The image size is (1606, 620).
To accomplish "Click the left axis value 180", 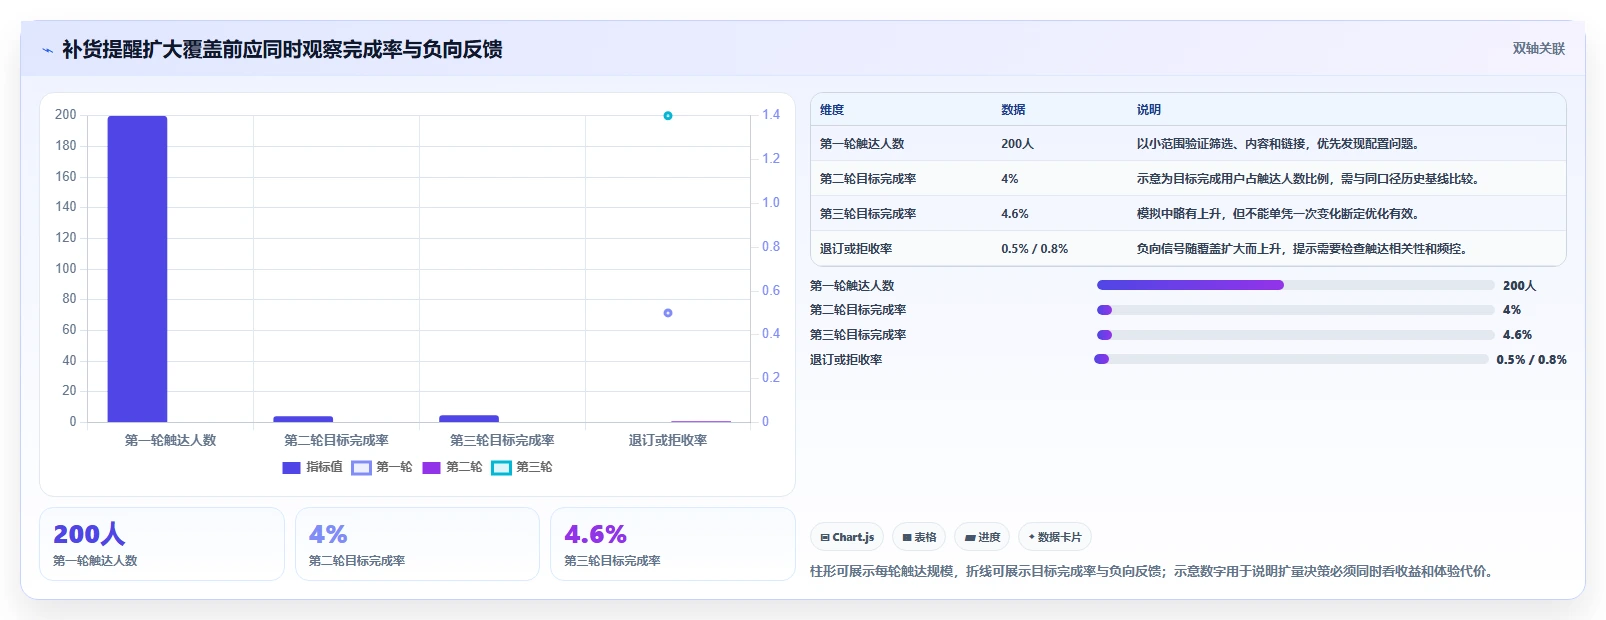I will point(66,146).
